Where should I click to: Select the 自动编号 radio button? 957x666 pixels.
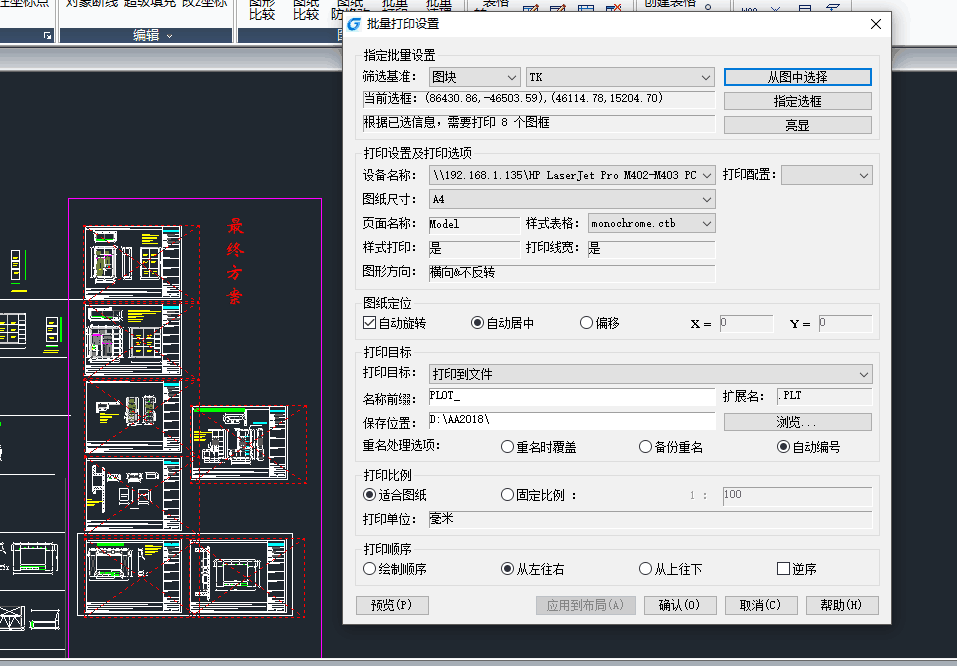(783, 447)
